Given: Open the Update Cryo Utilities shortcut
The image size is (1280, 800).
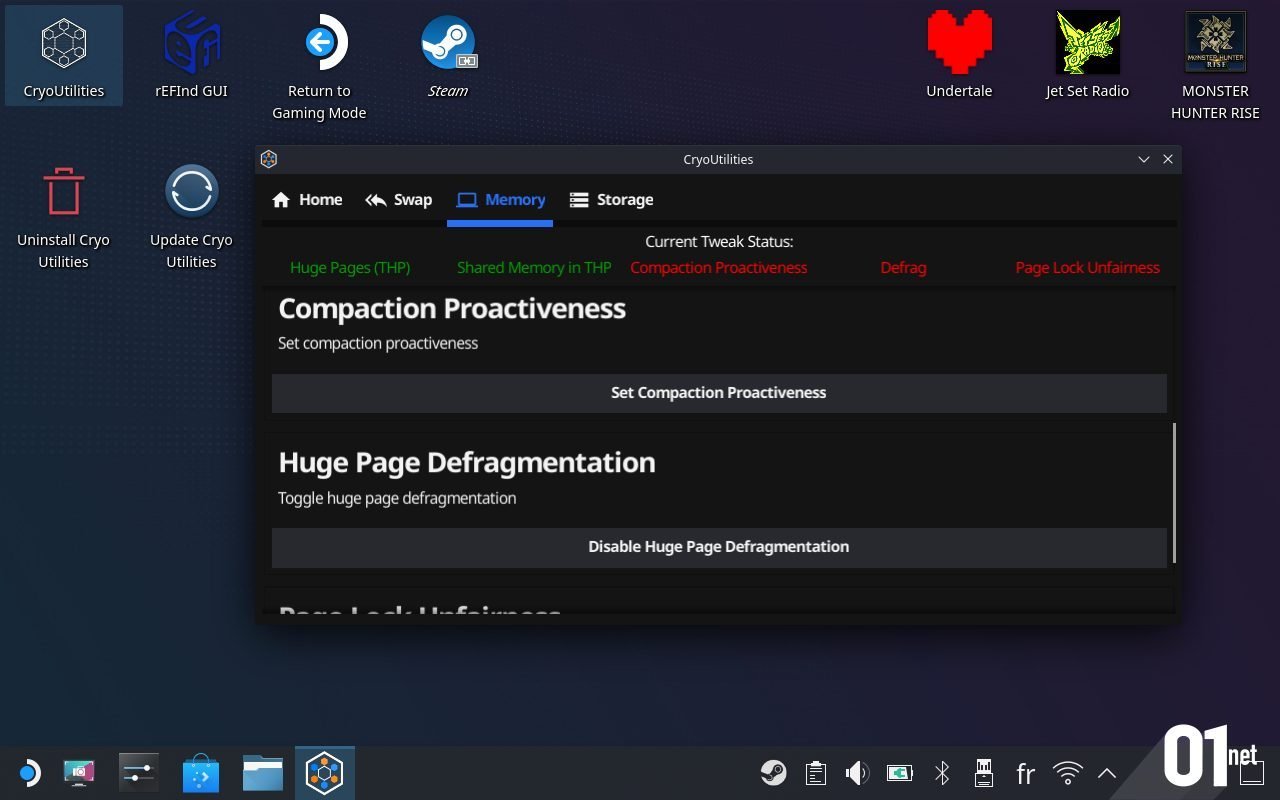Looking at the screenshot, I should point(191,216).
